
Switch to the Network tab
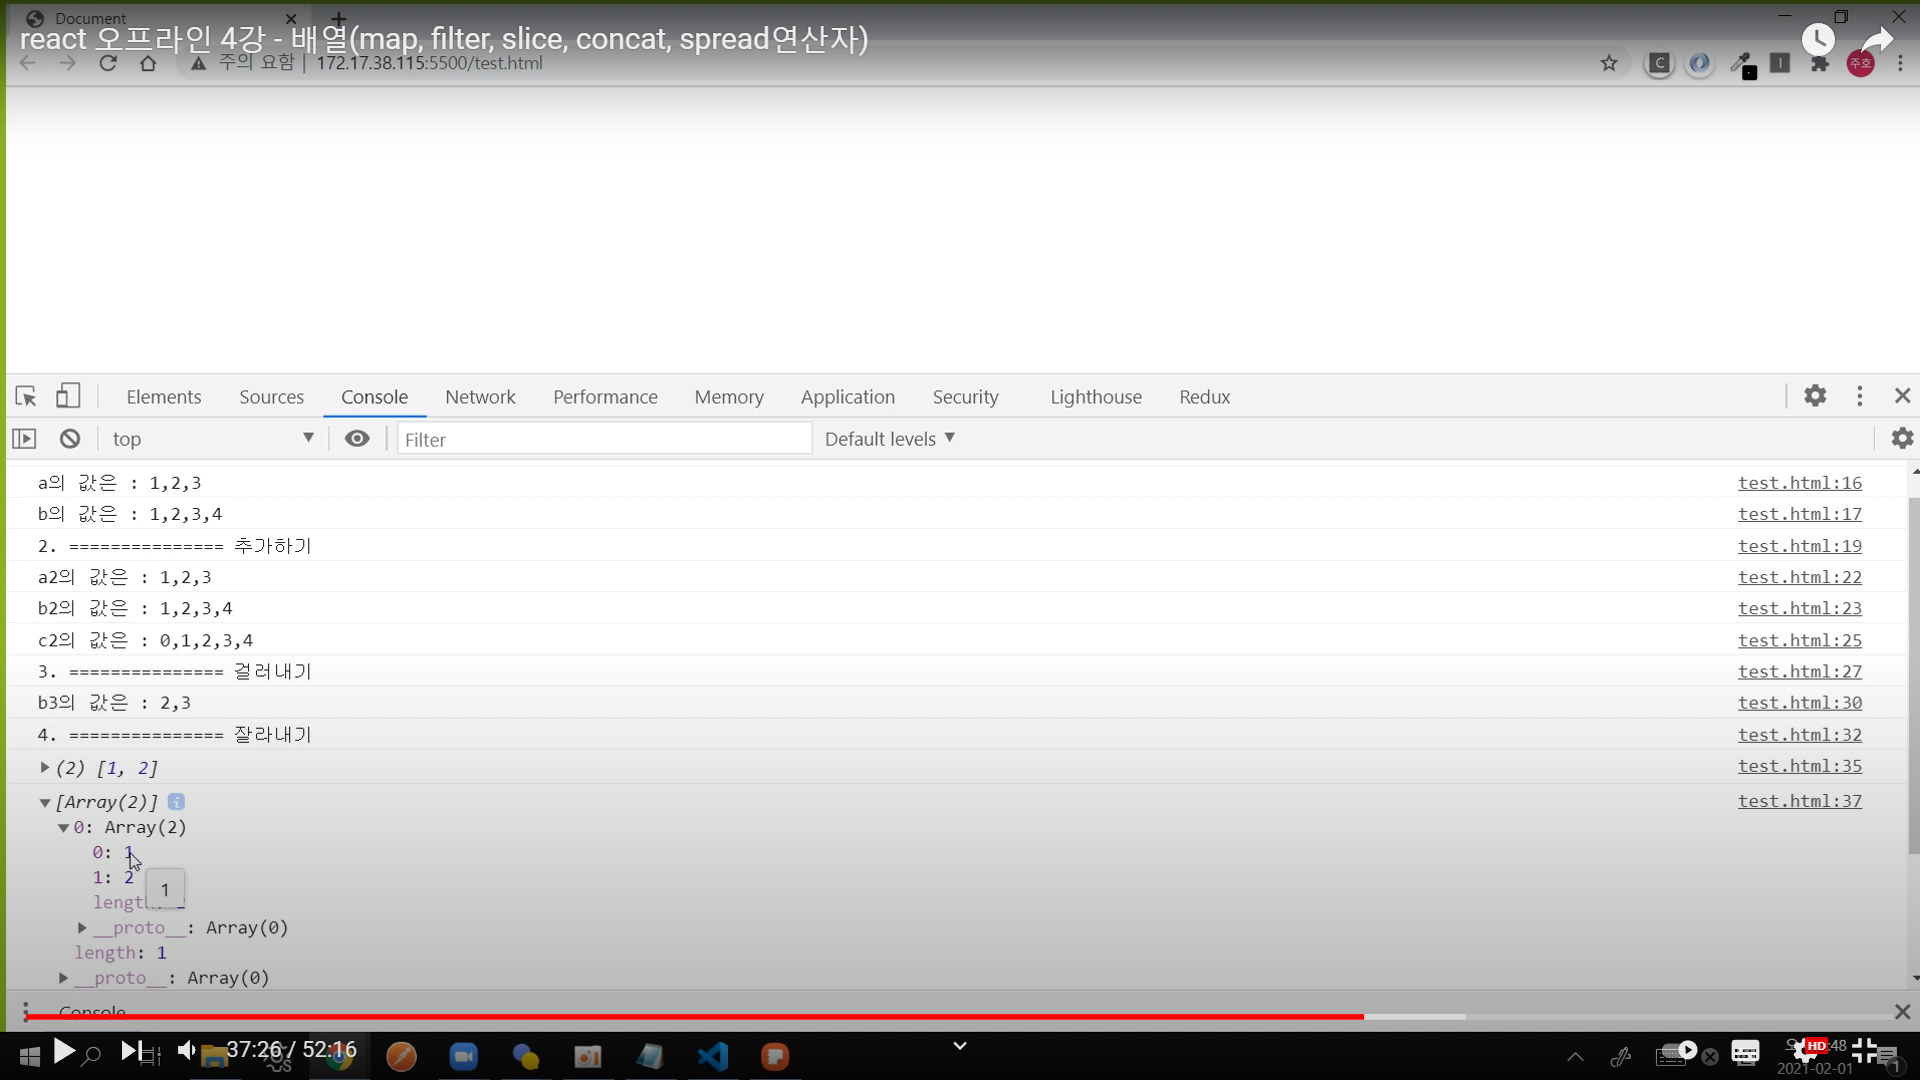(x=480, y=397)
